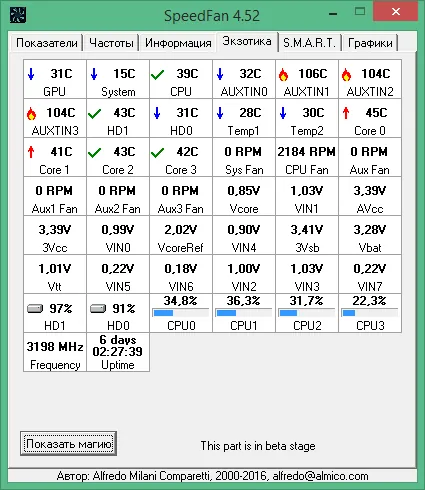Click the blue down arrow beside Temp1
The width and height of the screenshot is (425, 490).
tap(220, 113)
